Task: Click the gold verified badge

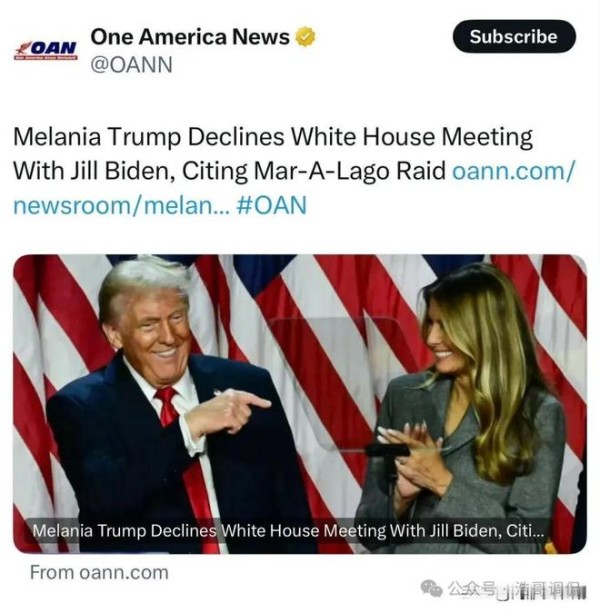Action: (x=305, y=37)
